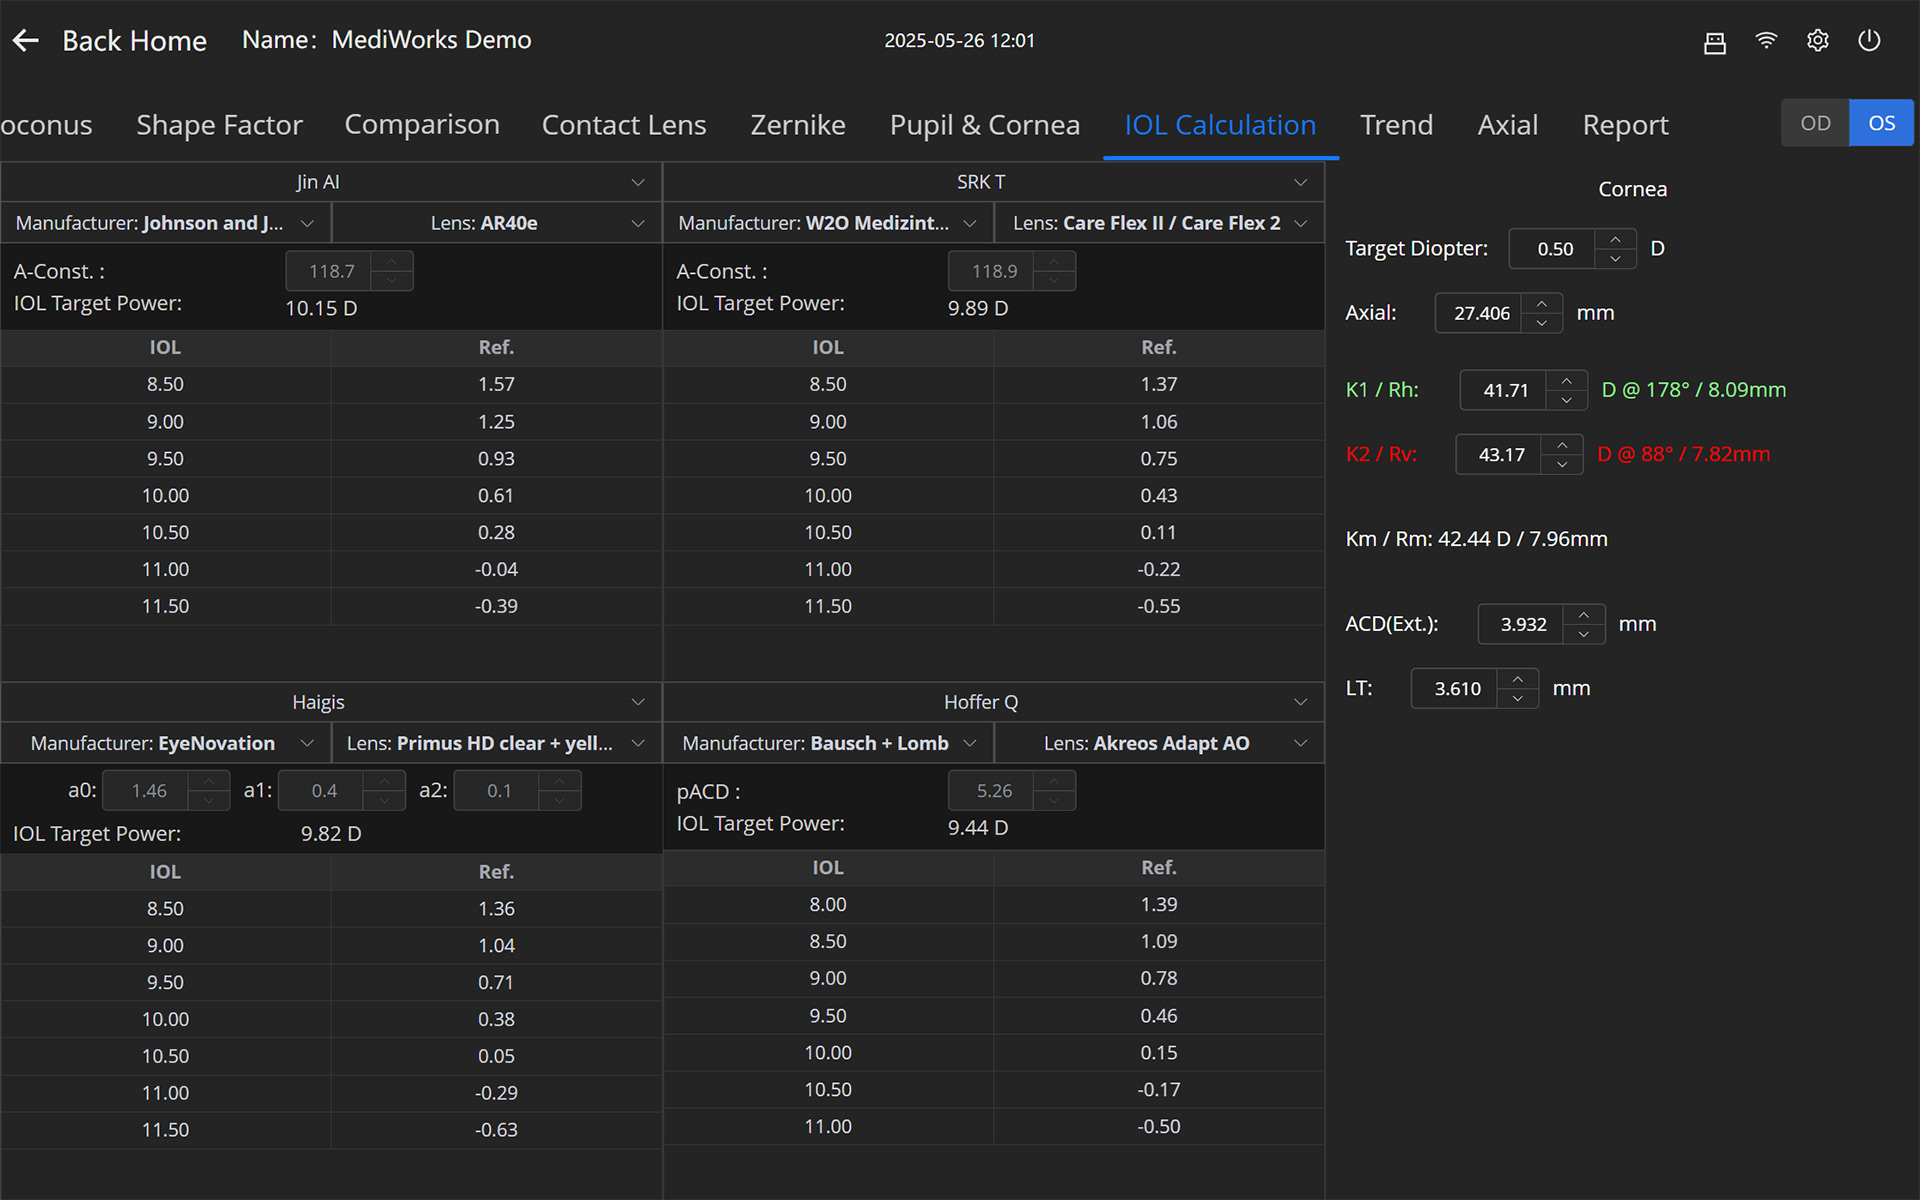This screenshot has width=1920, height=1200.
Task: Increase Target Diopter with up arrow
Action: point(1615,239)
